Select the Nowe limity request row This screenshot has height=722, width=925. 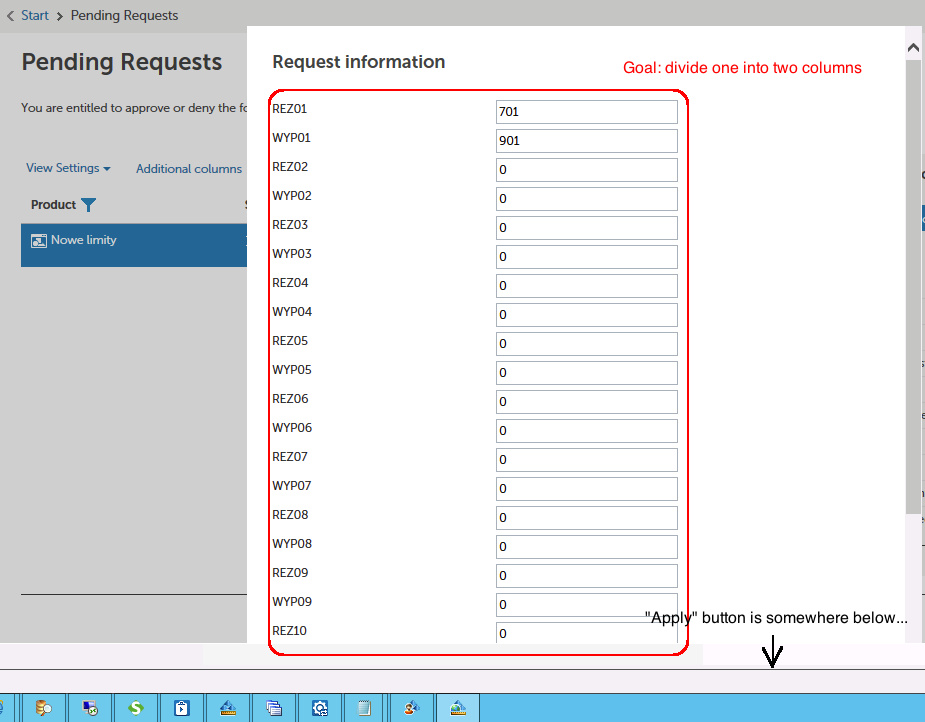pos(134,245)
